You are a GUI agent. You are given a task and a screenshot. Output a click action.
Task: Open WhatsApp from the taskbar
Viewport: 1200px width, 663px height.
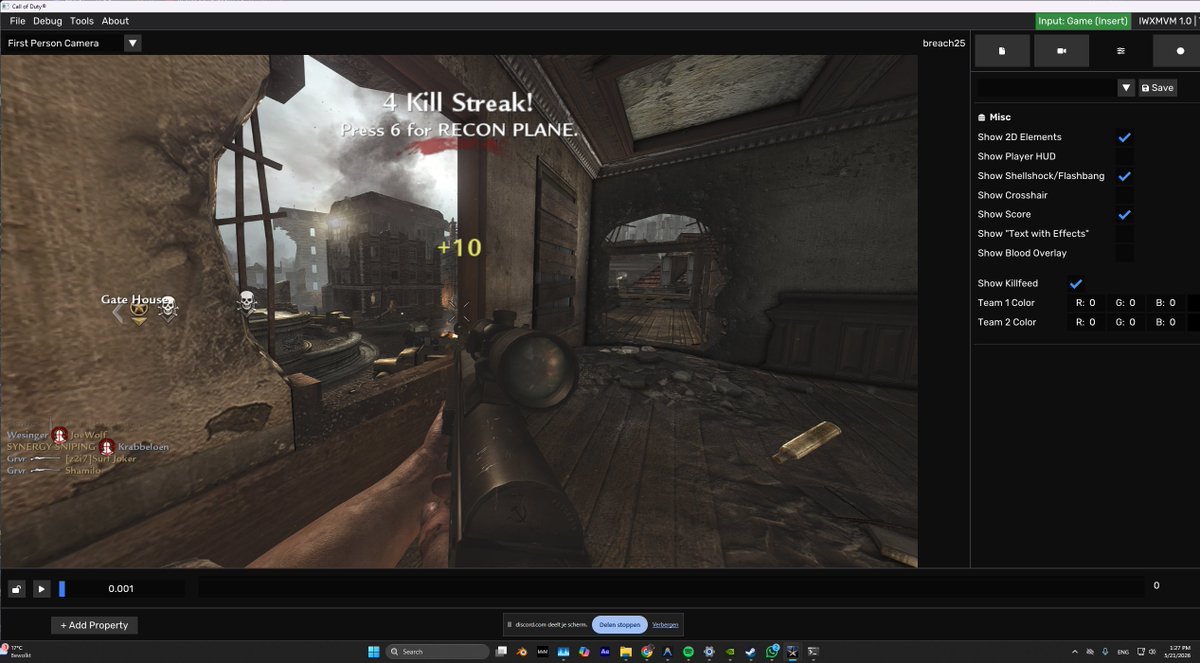coord(772,652)
